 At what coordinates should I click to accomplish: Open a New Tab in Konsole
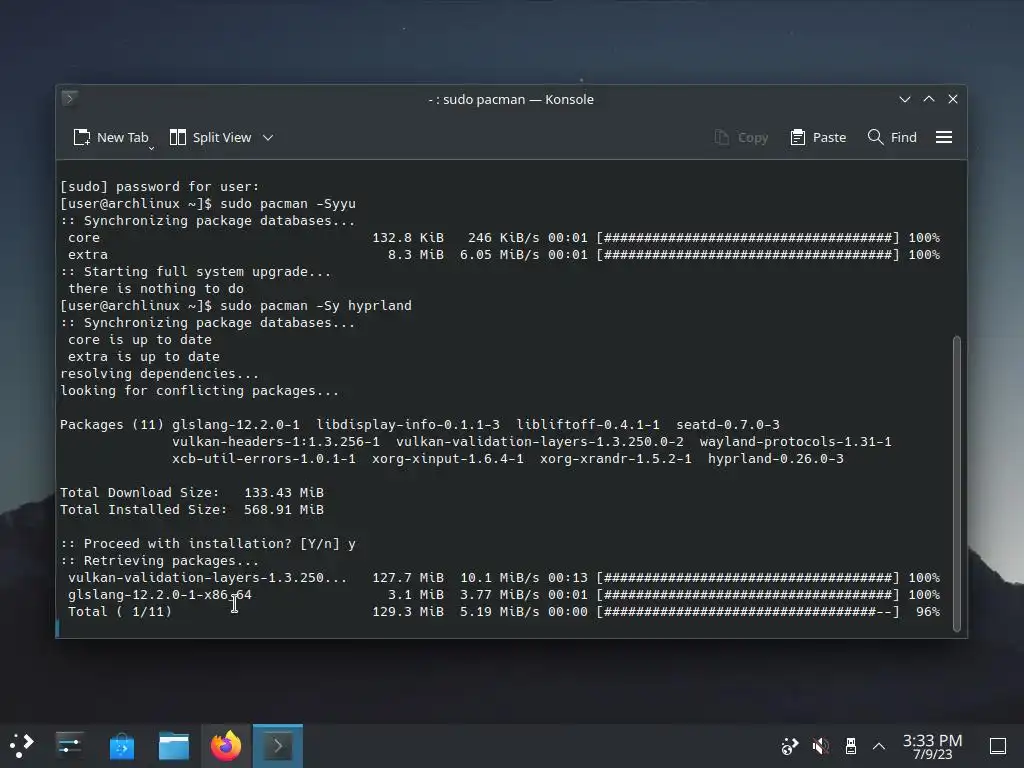(x=110, y=137)
